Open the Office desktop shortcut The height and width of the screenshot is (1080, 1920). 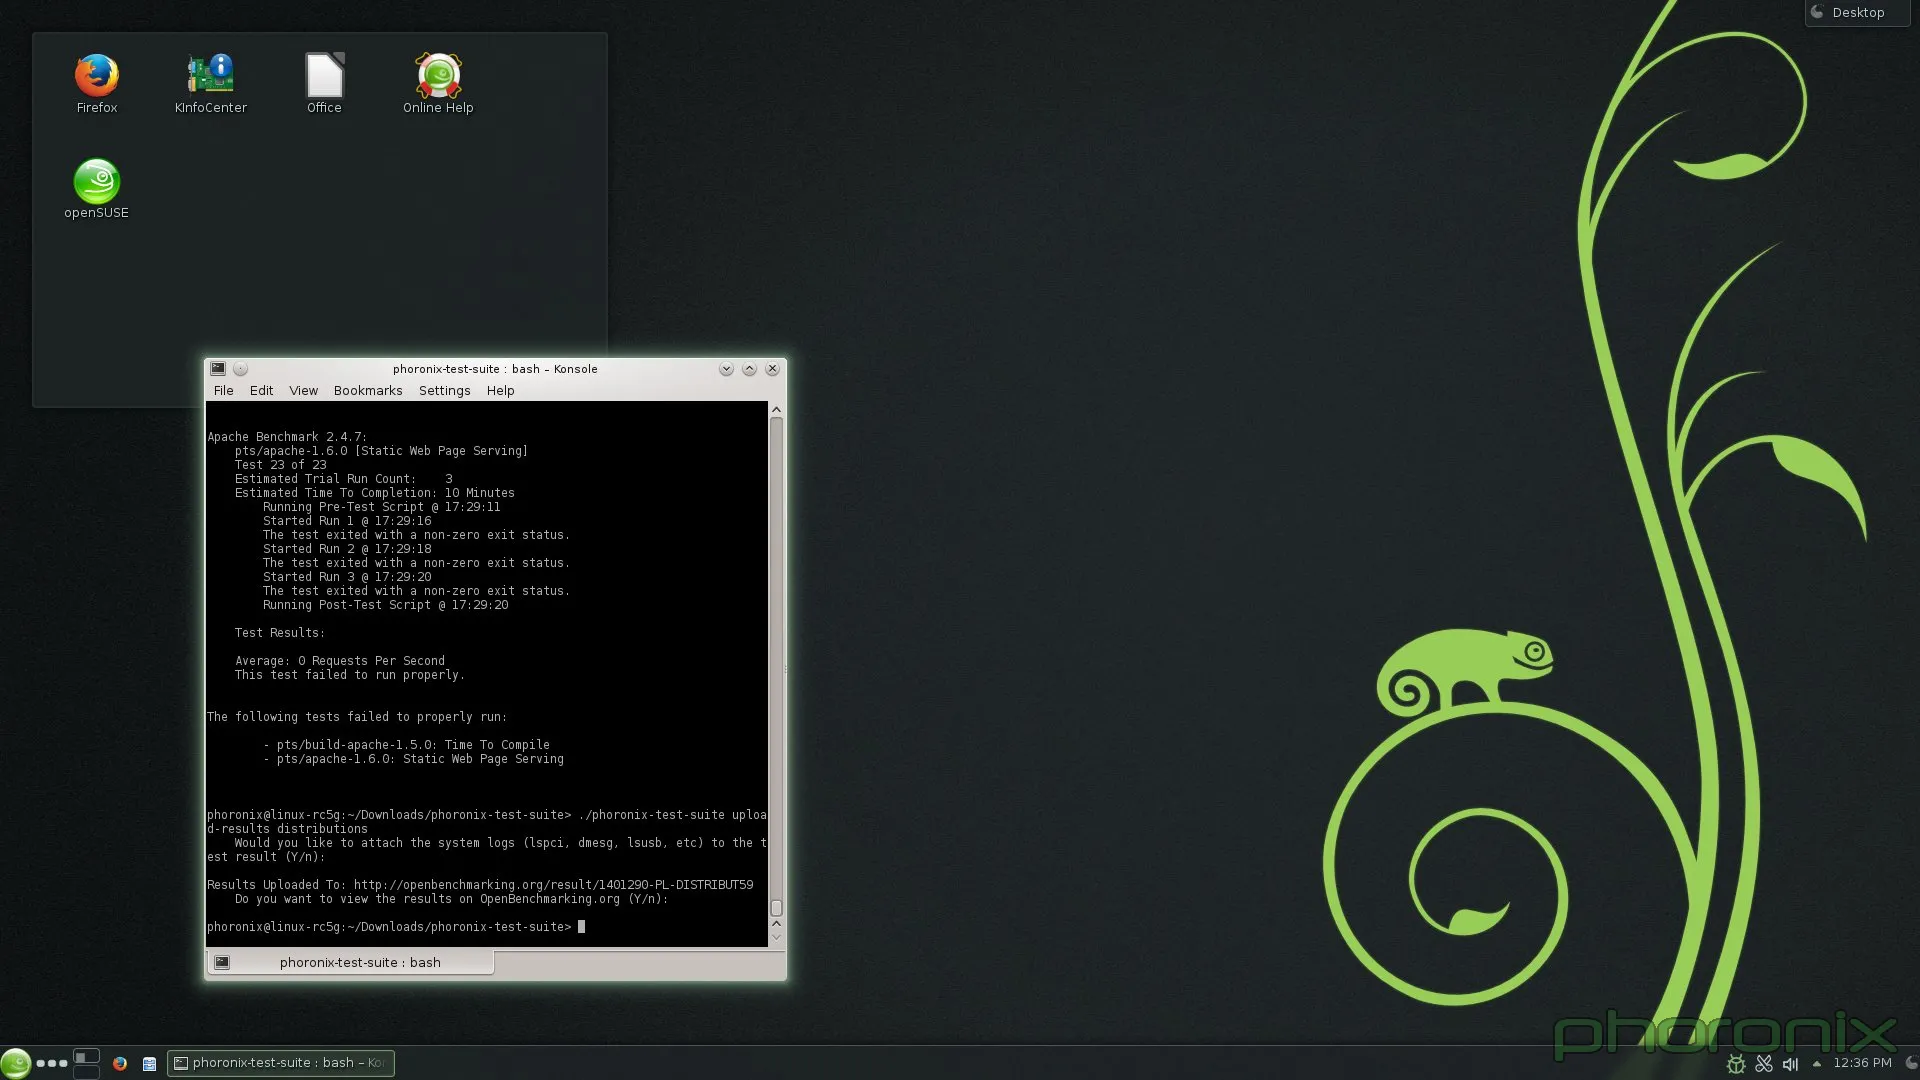coord(324,77)
